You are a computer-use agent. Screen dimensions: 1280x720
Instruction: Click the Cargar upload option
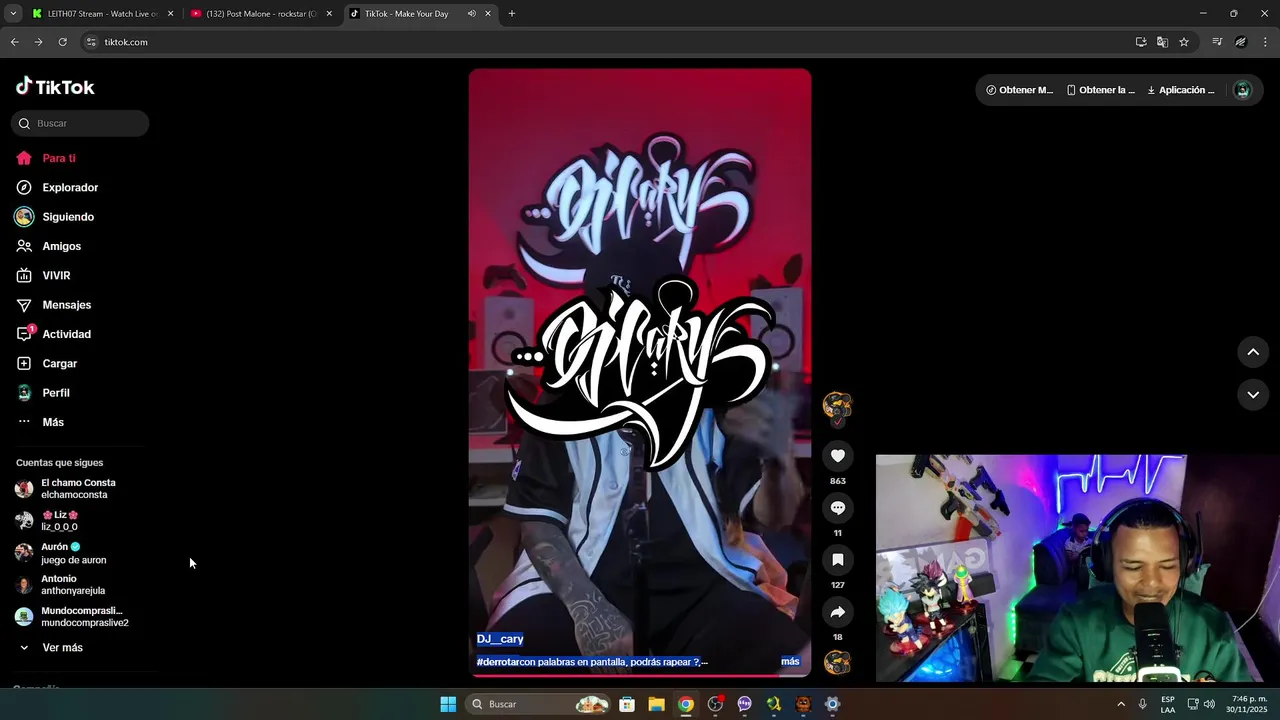59,363
